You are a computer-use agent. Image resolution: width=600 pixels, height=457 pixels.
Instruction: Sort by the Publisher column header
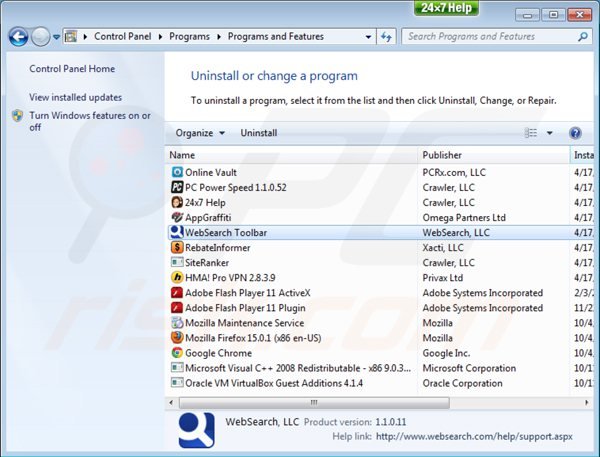(x=494, y=155)
